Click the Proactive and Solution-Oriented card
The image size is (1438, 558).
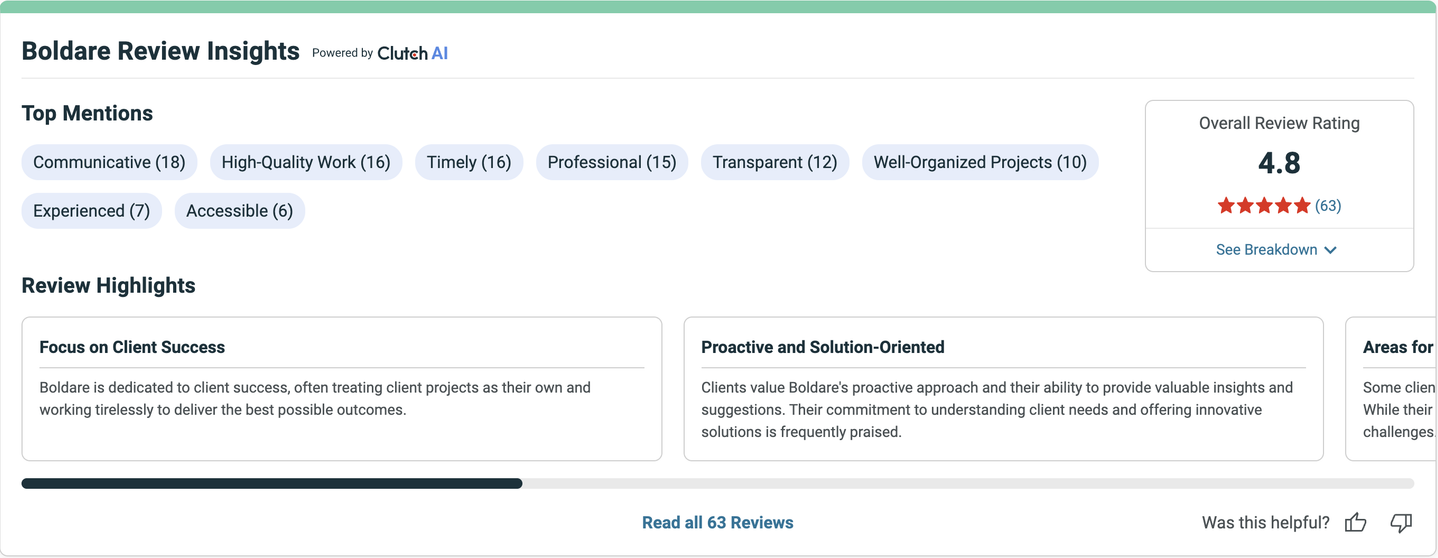(1003, 389)
